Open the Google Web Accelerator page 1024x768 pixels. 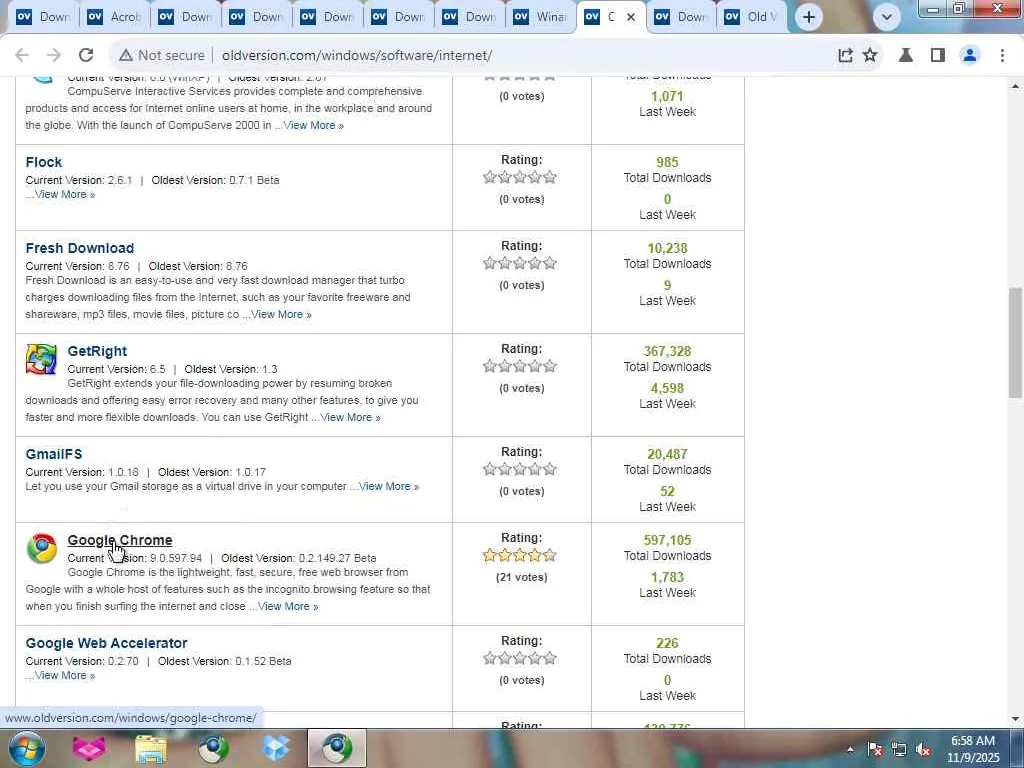point(106,643)
